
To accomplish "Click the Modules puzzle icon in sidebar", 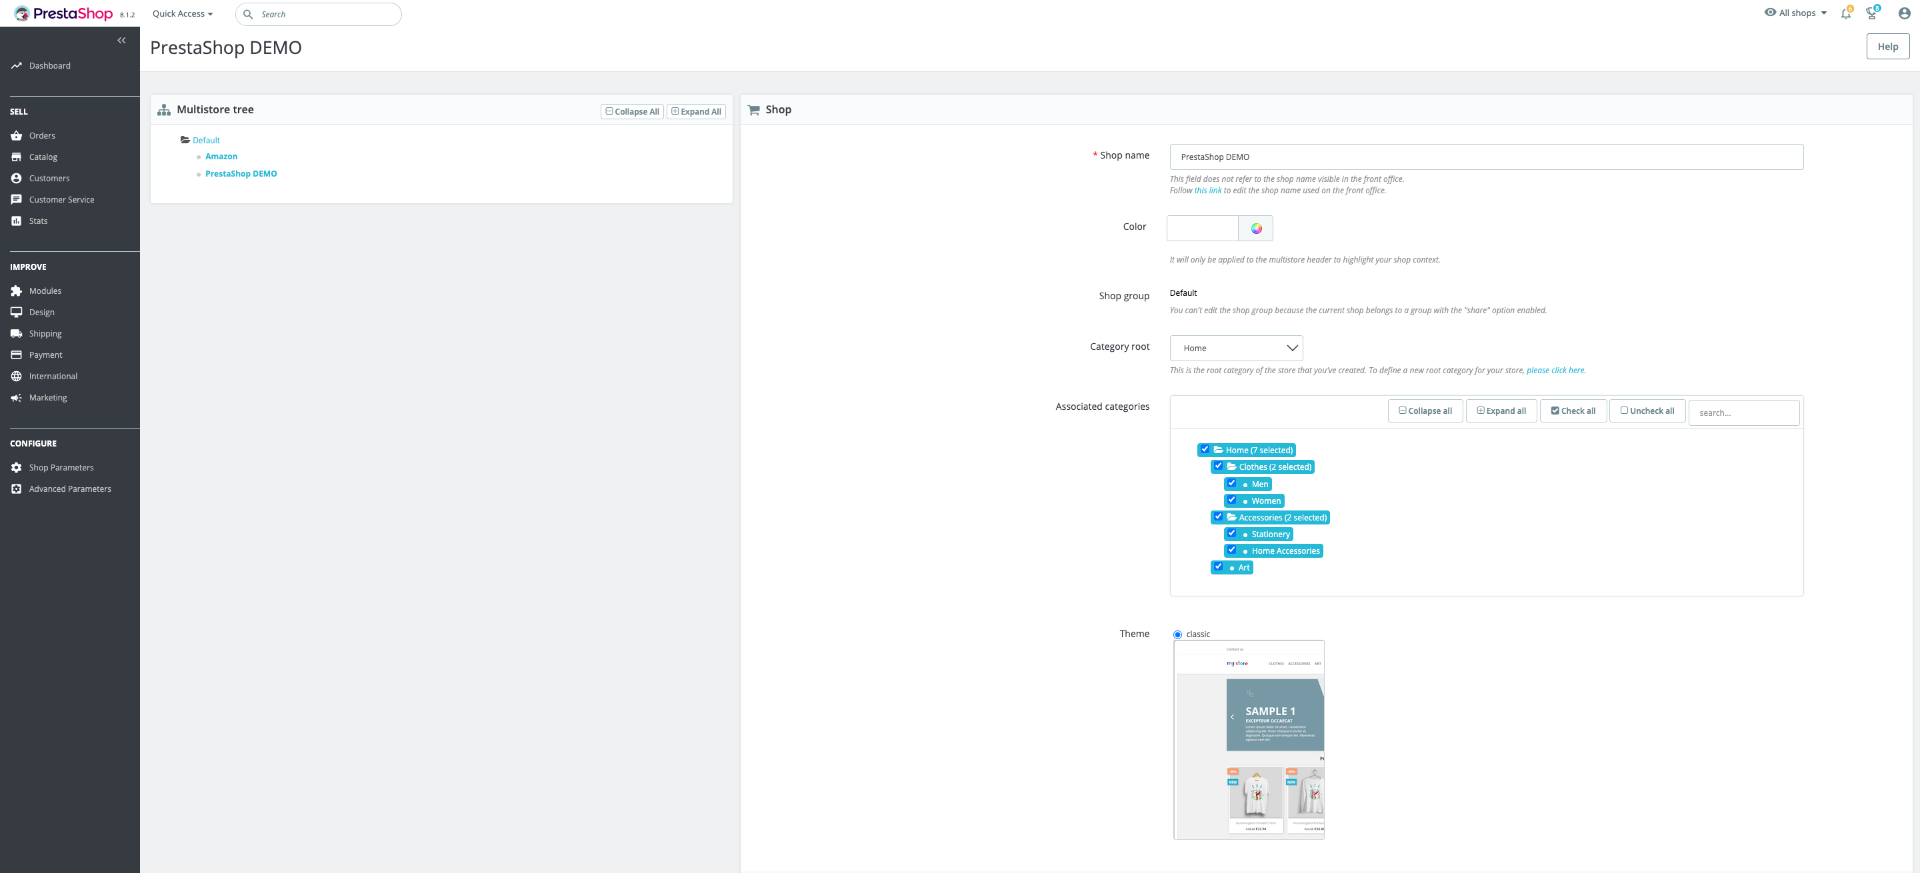I will click(16, 291).
